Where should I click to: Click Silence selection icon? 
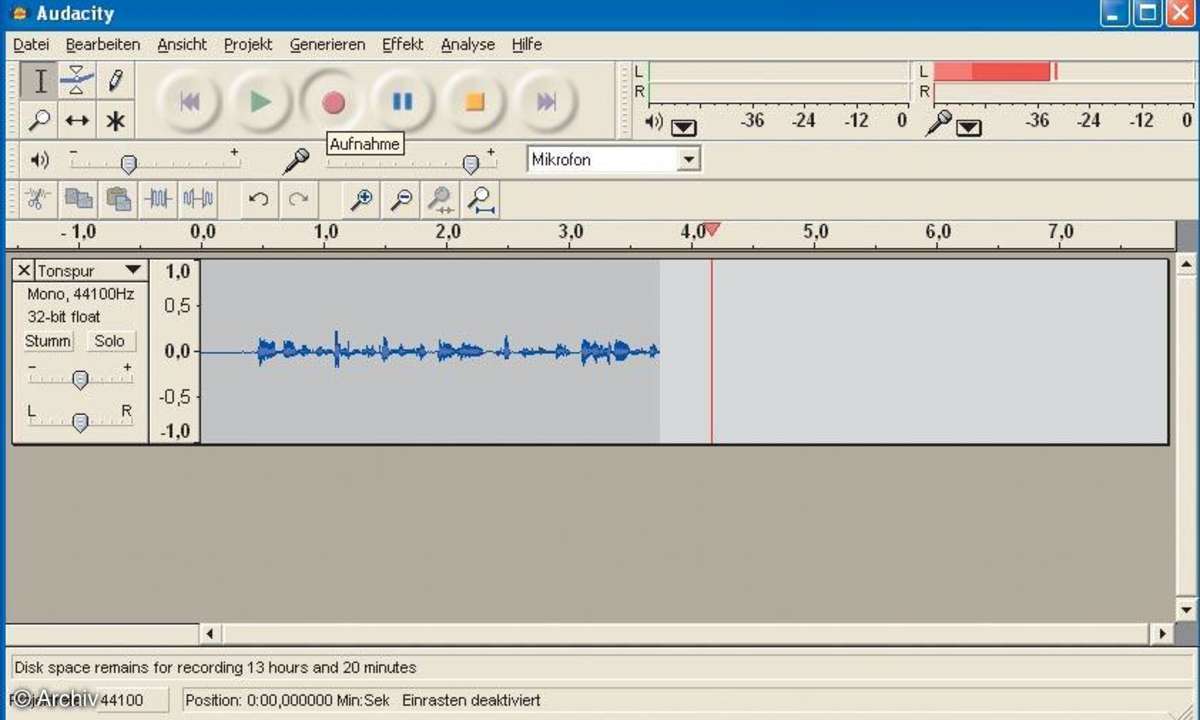pos(197,199)
